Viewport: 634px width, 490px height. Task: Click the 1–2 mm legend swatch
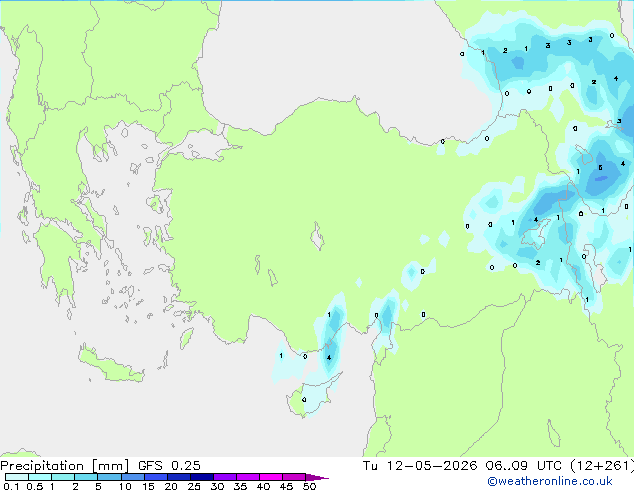click(x=63, y=477)
